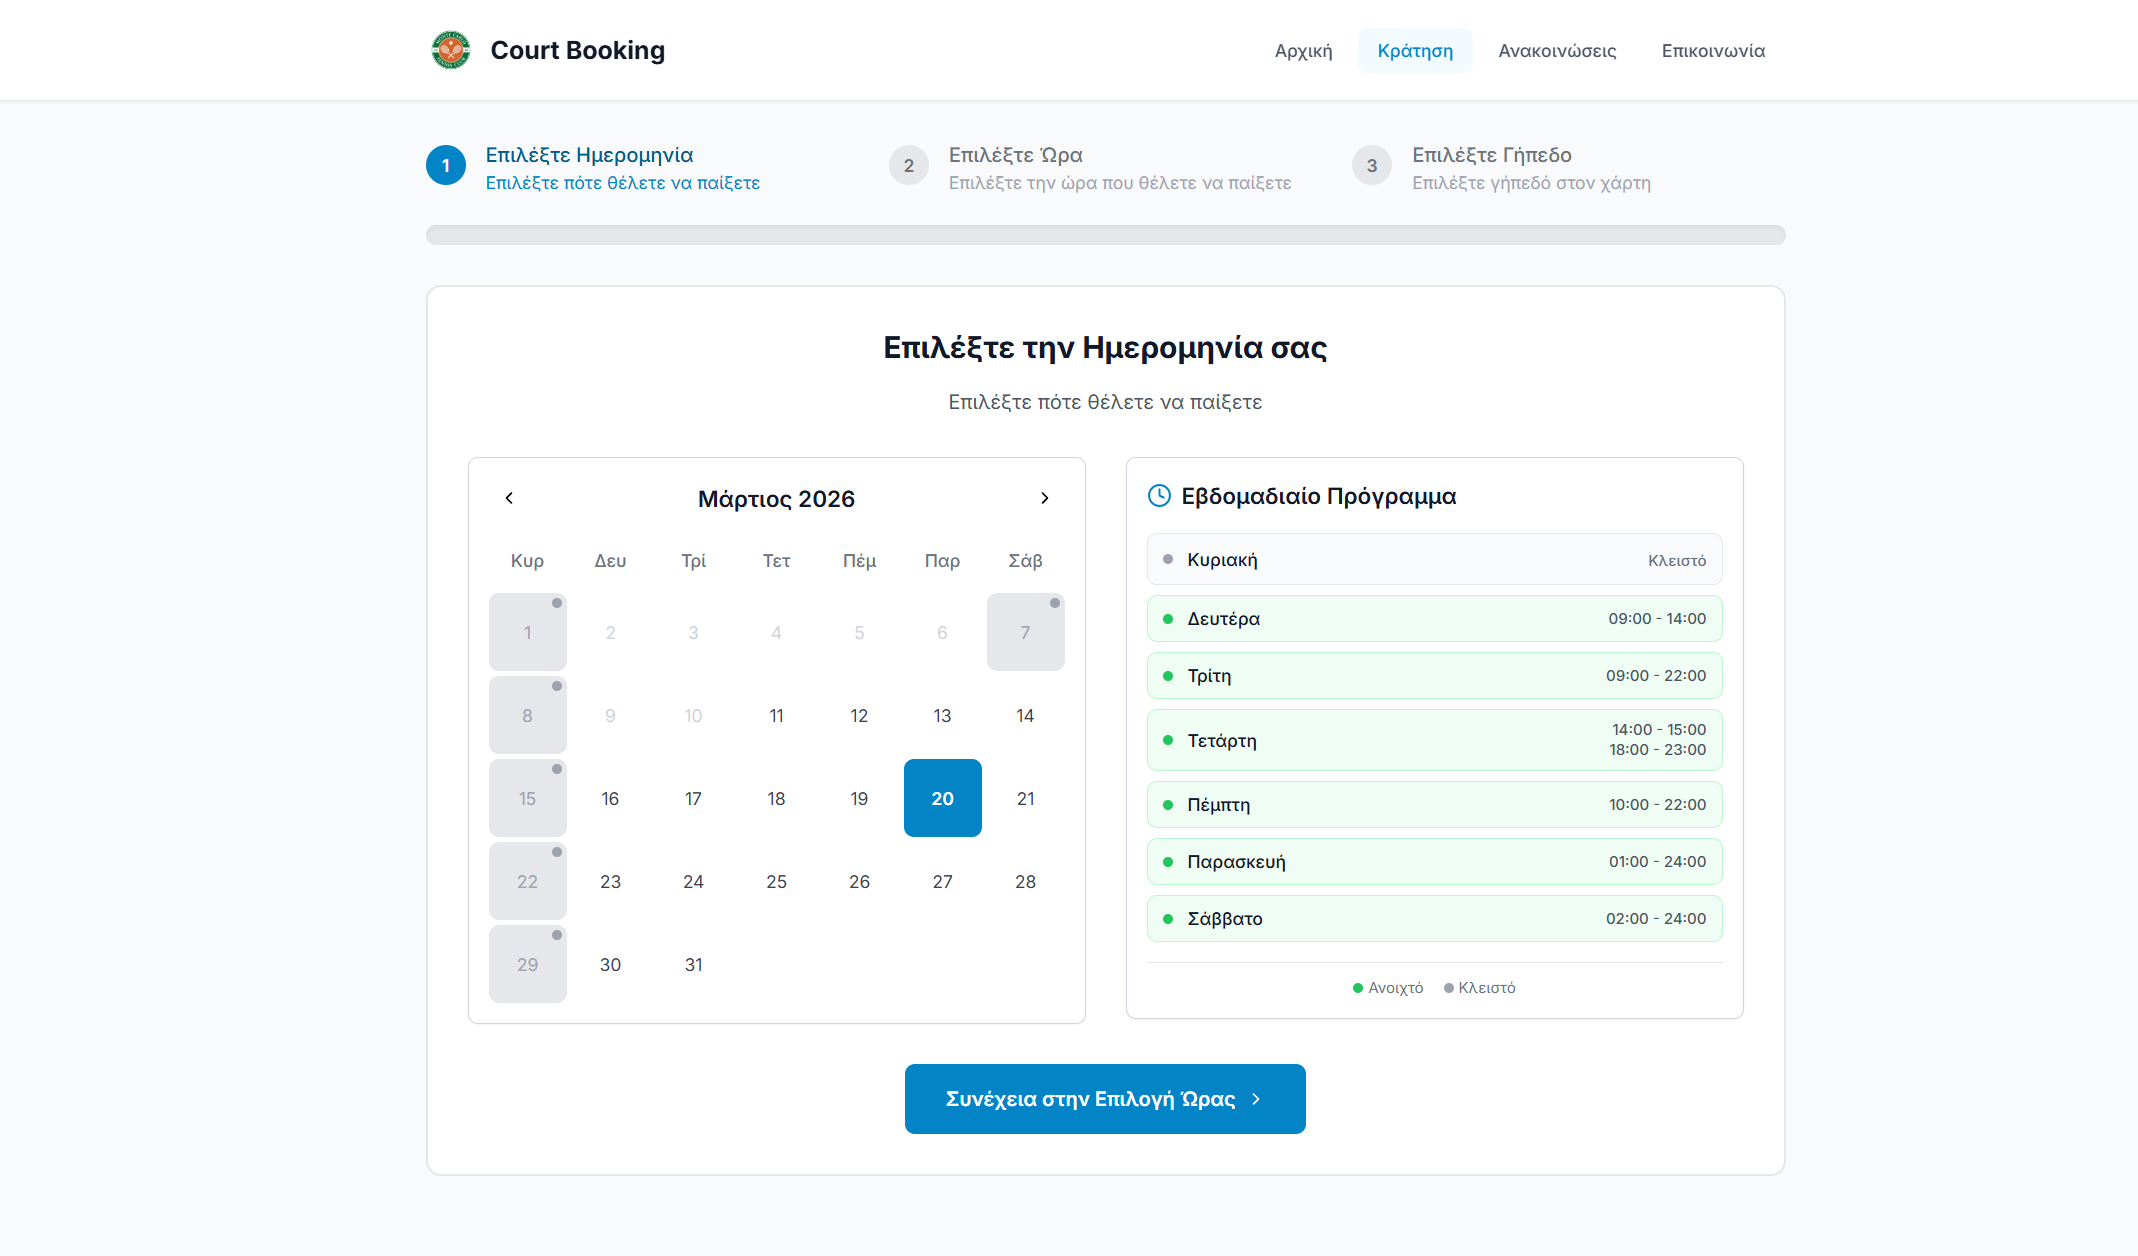Select March 18 in calendar
Viewport: 2138px width, 1256px height.
coord(776,798)
